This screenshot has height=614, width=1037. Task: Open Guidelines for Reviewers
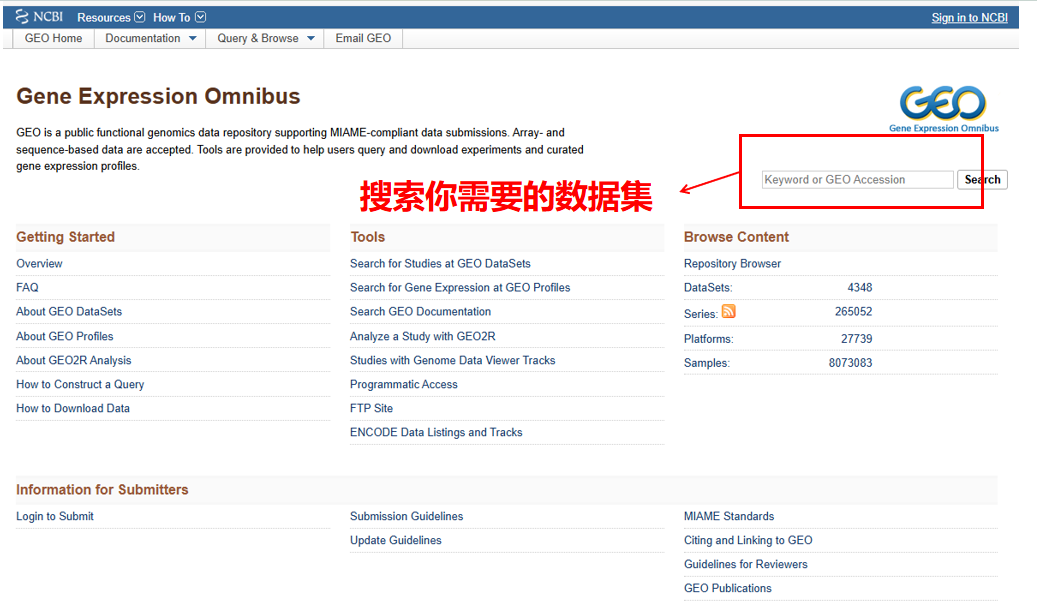pyautogui.click(x=745, y=564)
